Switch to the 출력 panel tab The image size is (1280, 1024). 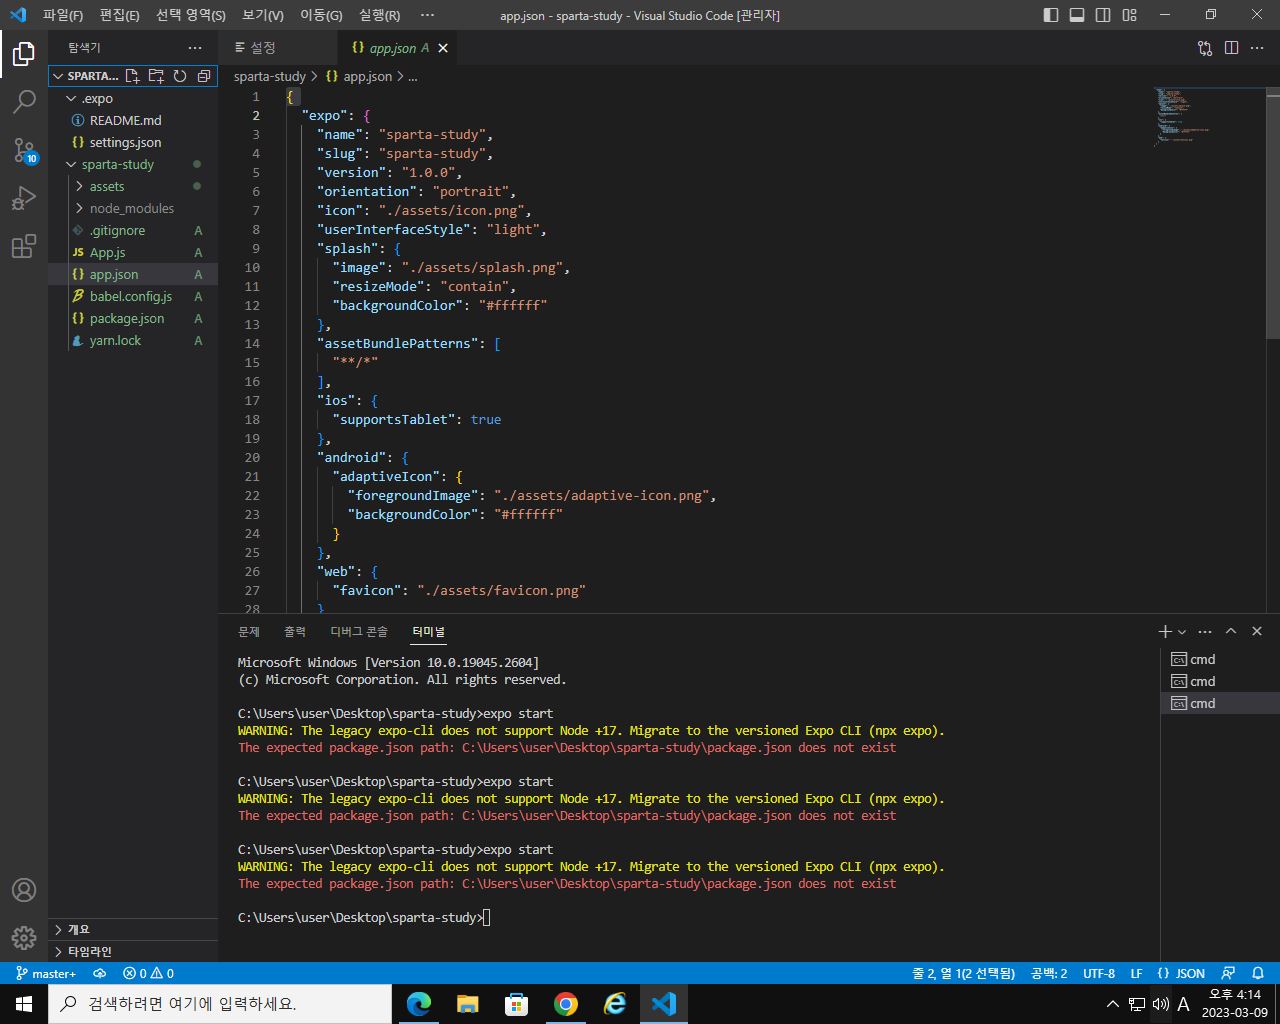pyautogui.click(x=295, y=632)
